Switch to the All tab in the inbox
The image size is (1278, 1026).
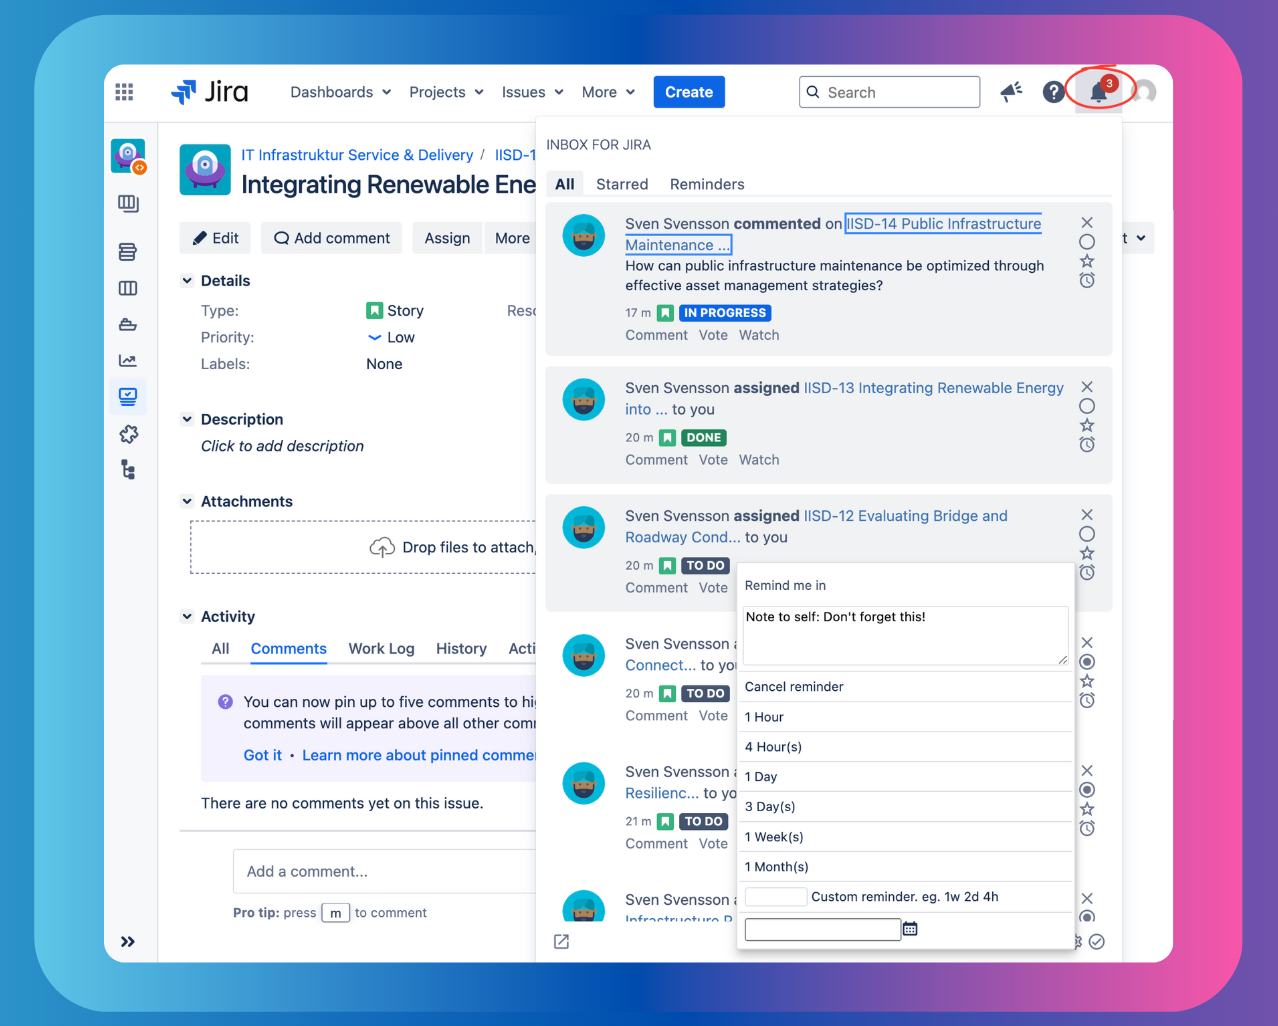click(565, 184)
